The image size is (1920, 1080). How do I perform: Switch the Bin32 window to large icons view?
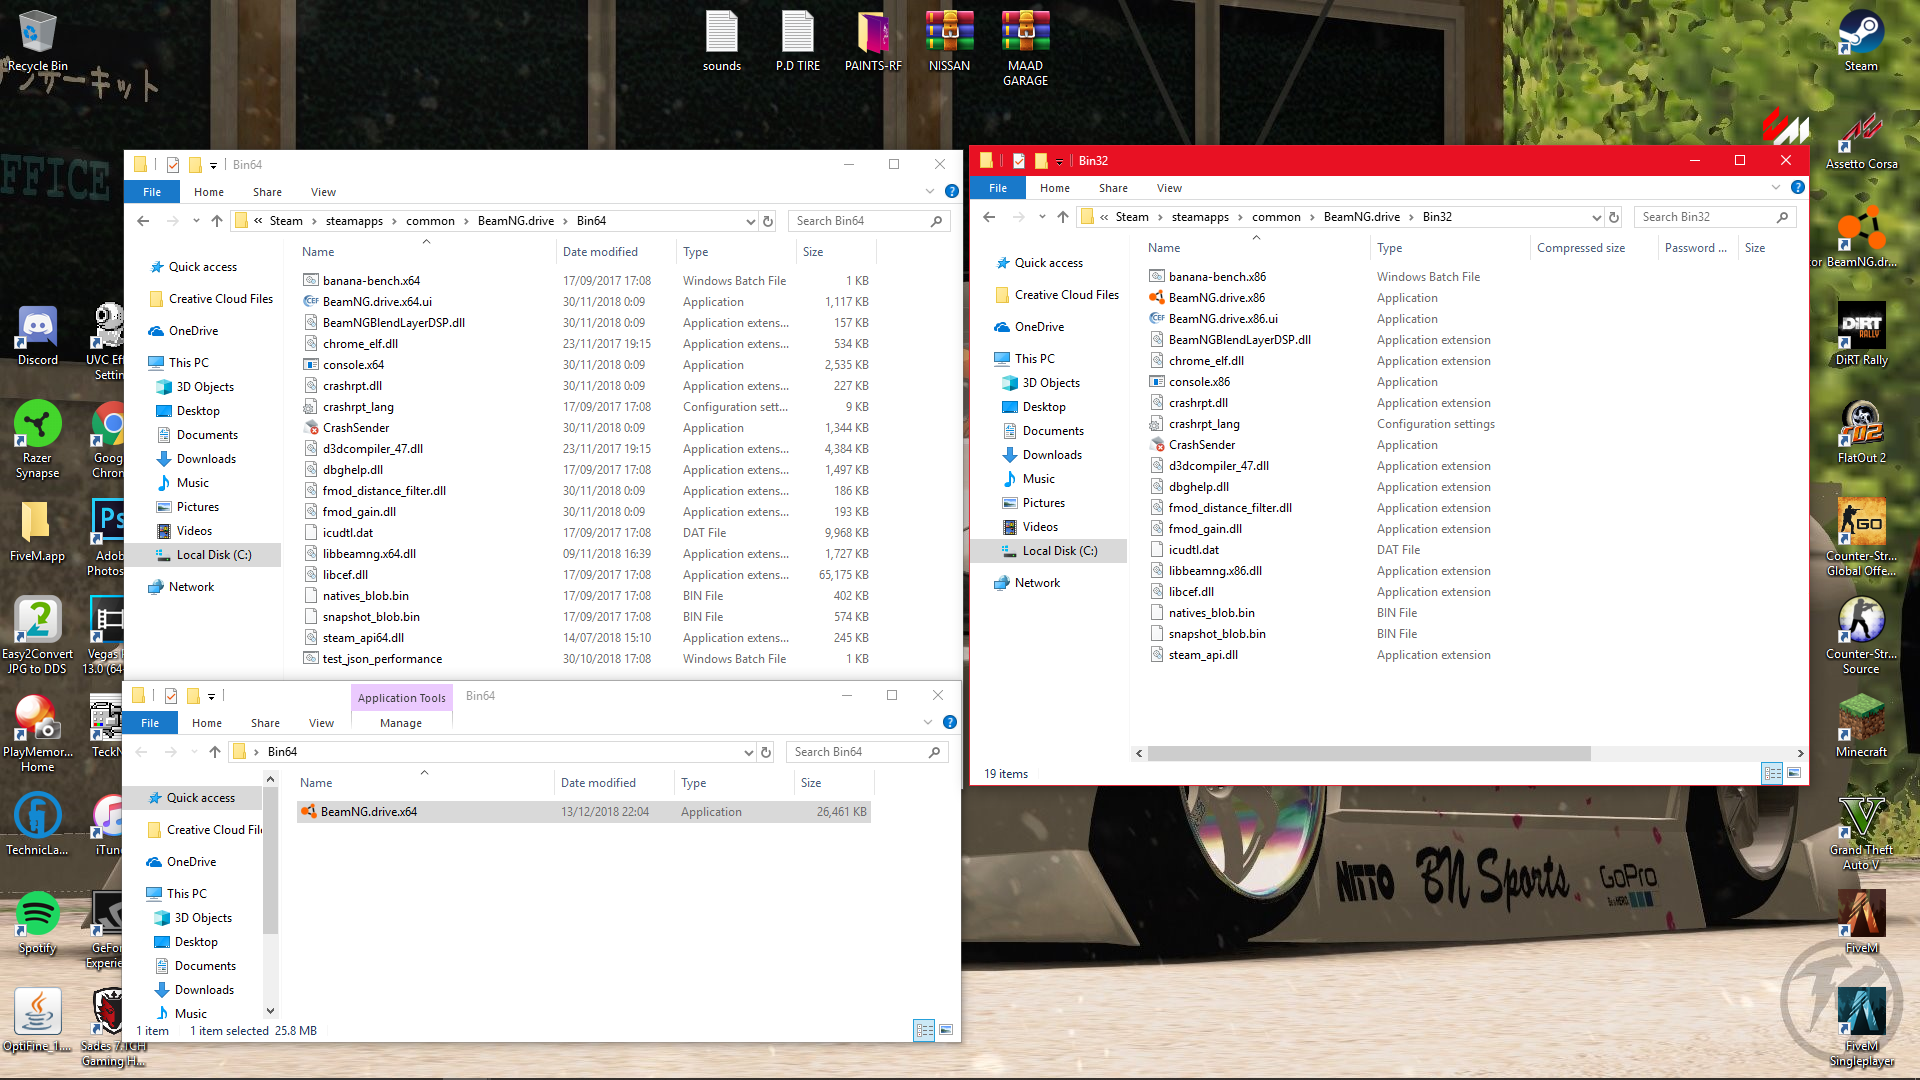(x=1794, y=773)
